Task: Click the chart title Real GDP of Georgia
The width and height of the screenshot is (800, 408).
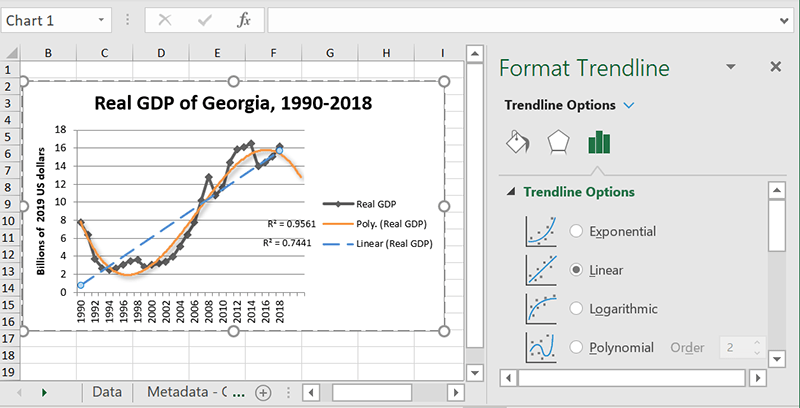Action: pyautogui.click(x=233, y=104)
